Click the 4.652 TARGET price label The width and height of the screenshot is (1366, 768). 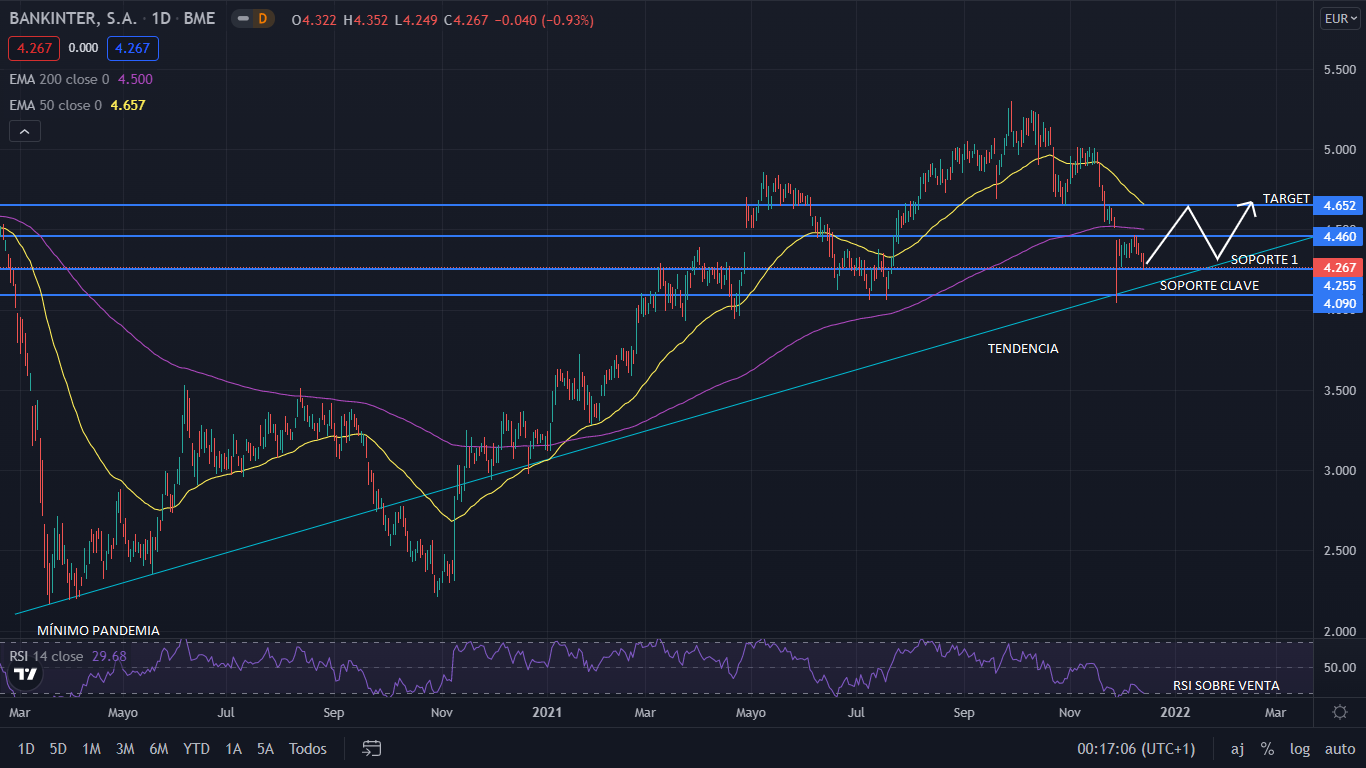click(1338, 205)
